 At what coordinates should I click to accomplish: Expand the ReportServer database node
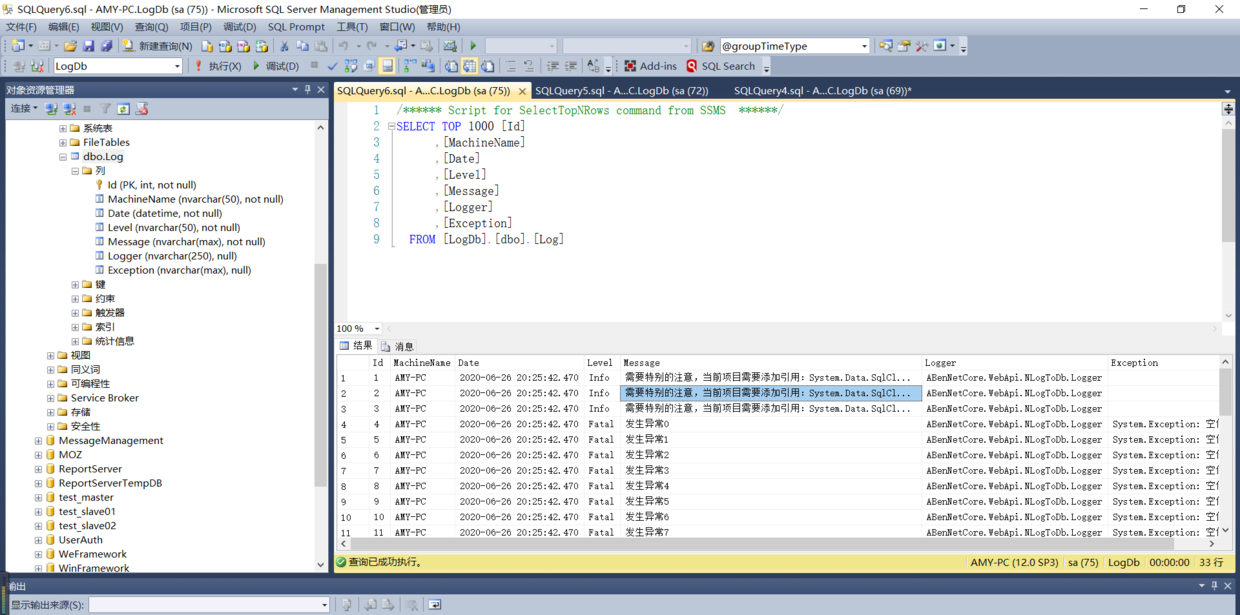(38, 469)
